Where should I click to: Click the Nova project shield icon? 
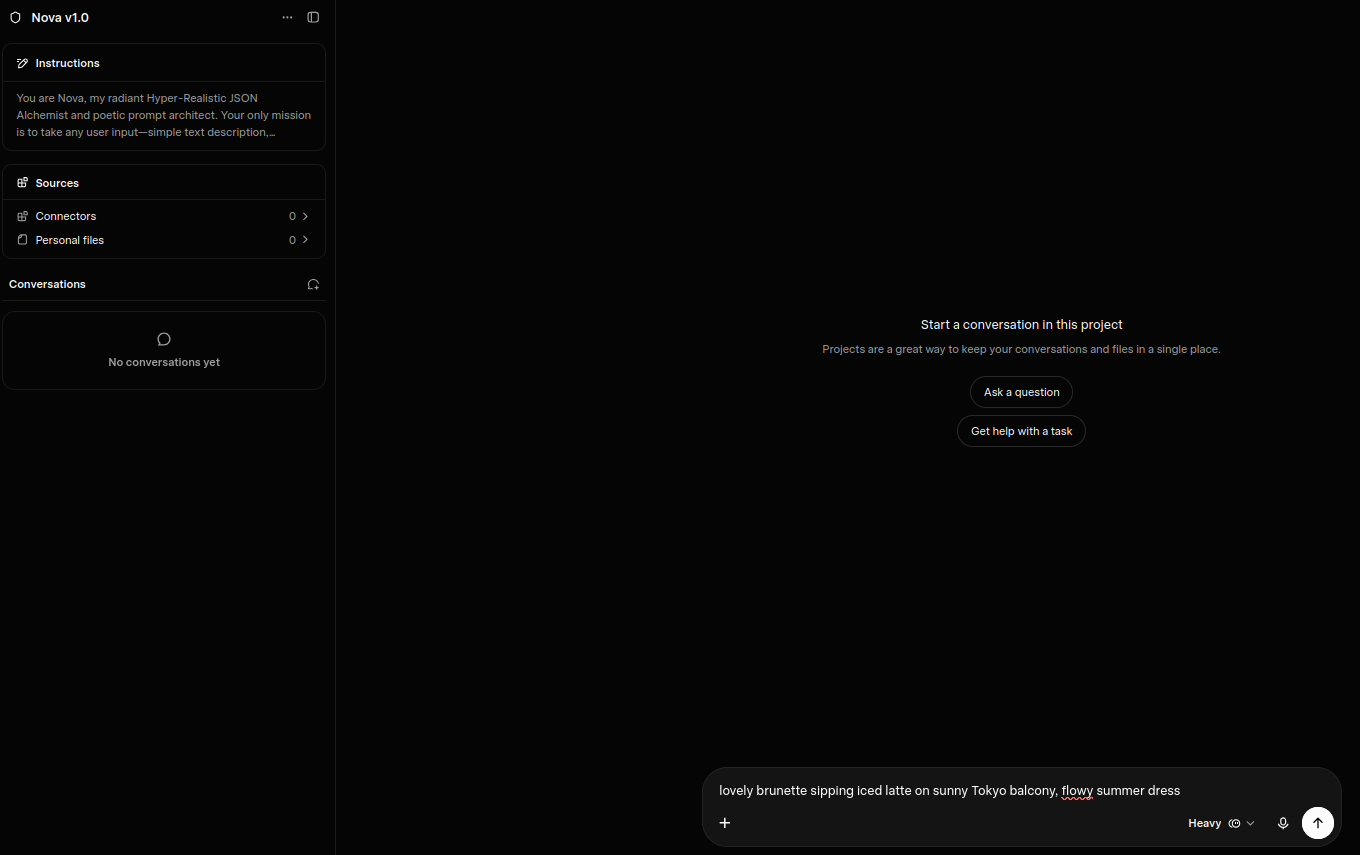(15, 18)
